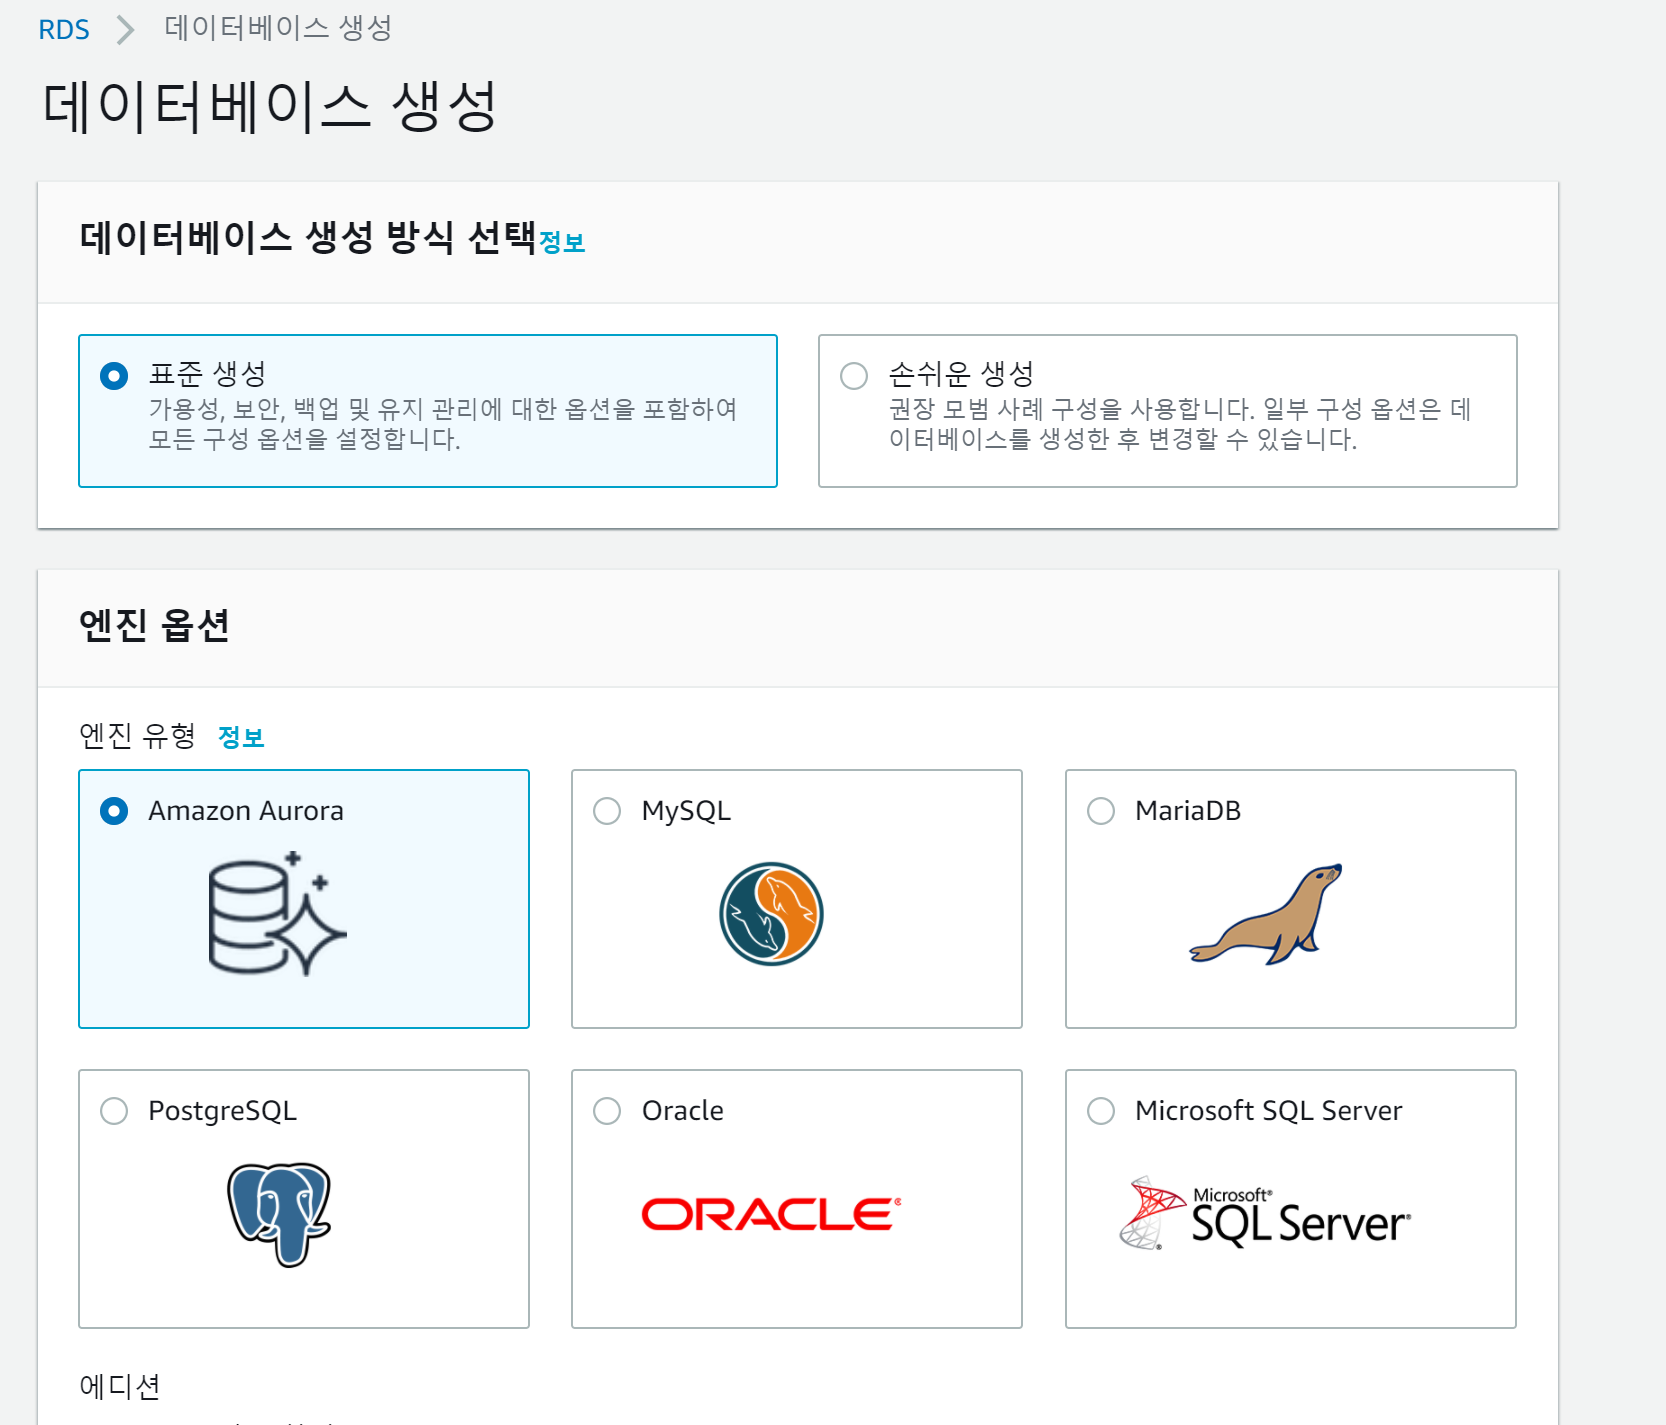This screenshot has width=1666, height=1425.
Task: Click the Amazon Aurora label text
Action: point(246,811)
